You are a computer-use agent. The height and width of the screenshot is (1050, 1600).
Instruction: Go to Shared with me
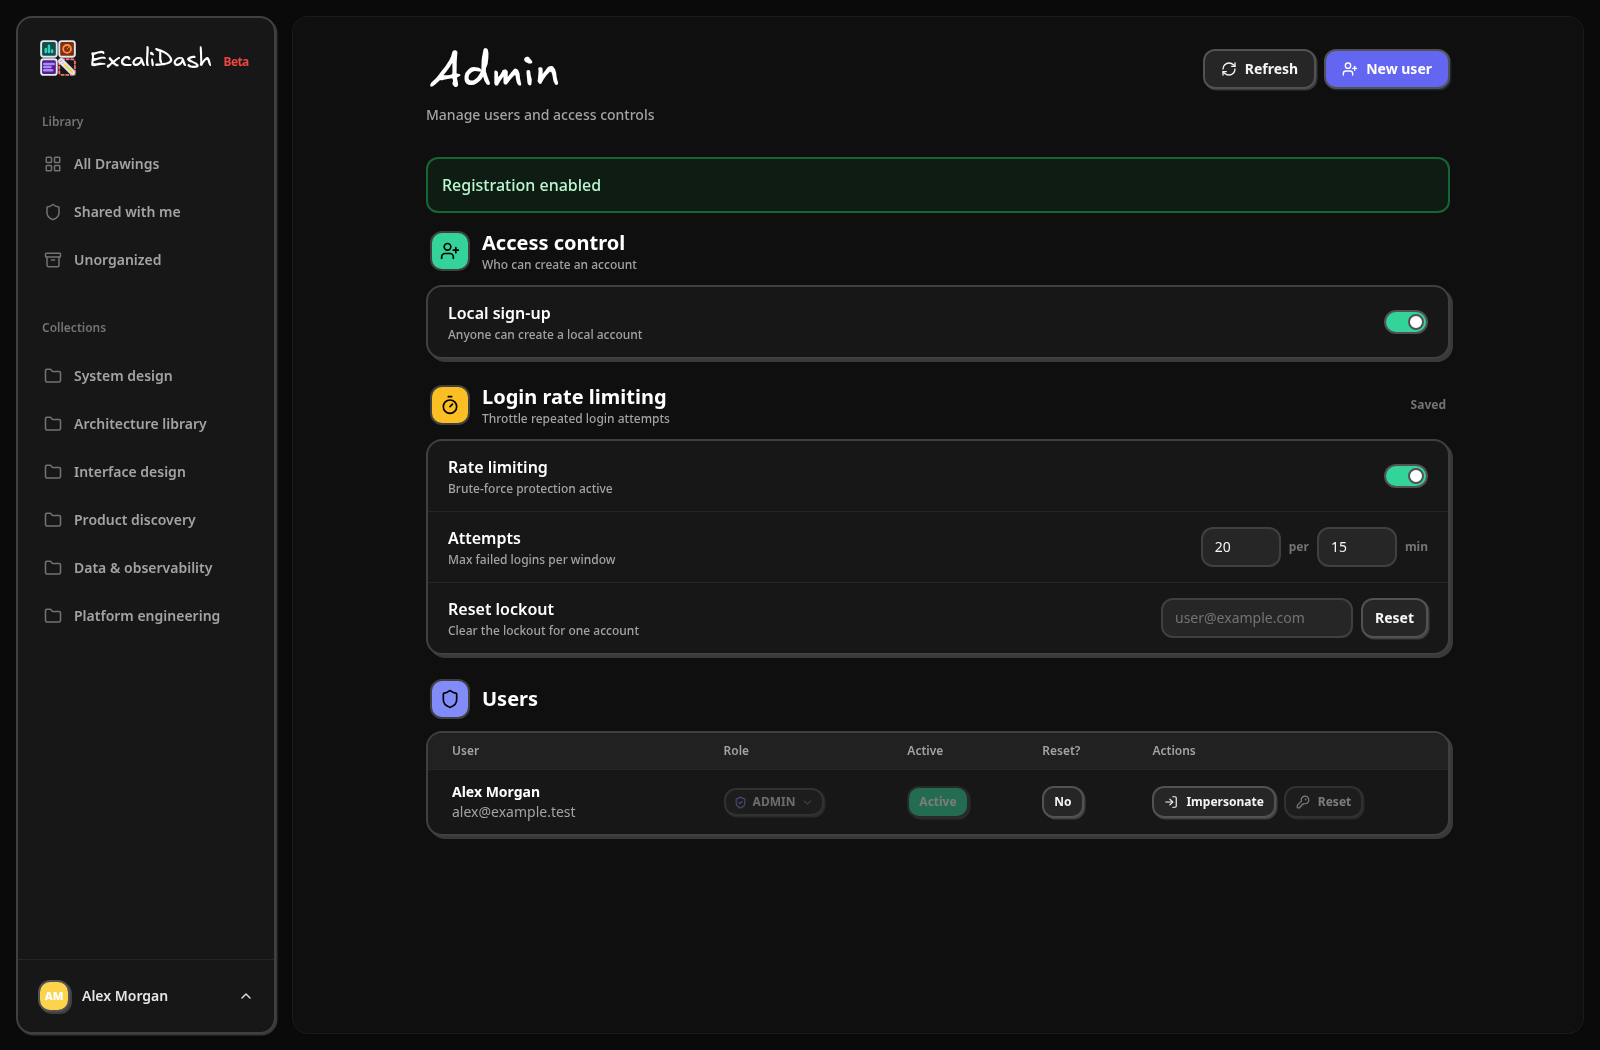click(146, 212)
